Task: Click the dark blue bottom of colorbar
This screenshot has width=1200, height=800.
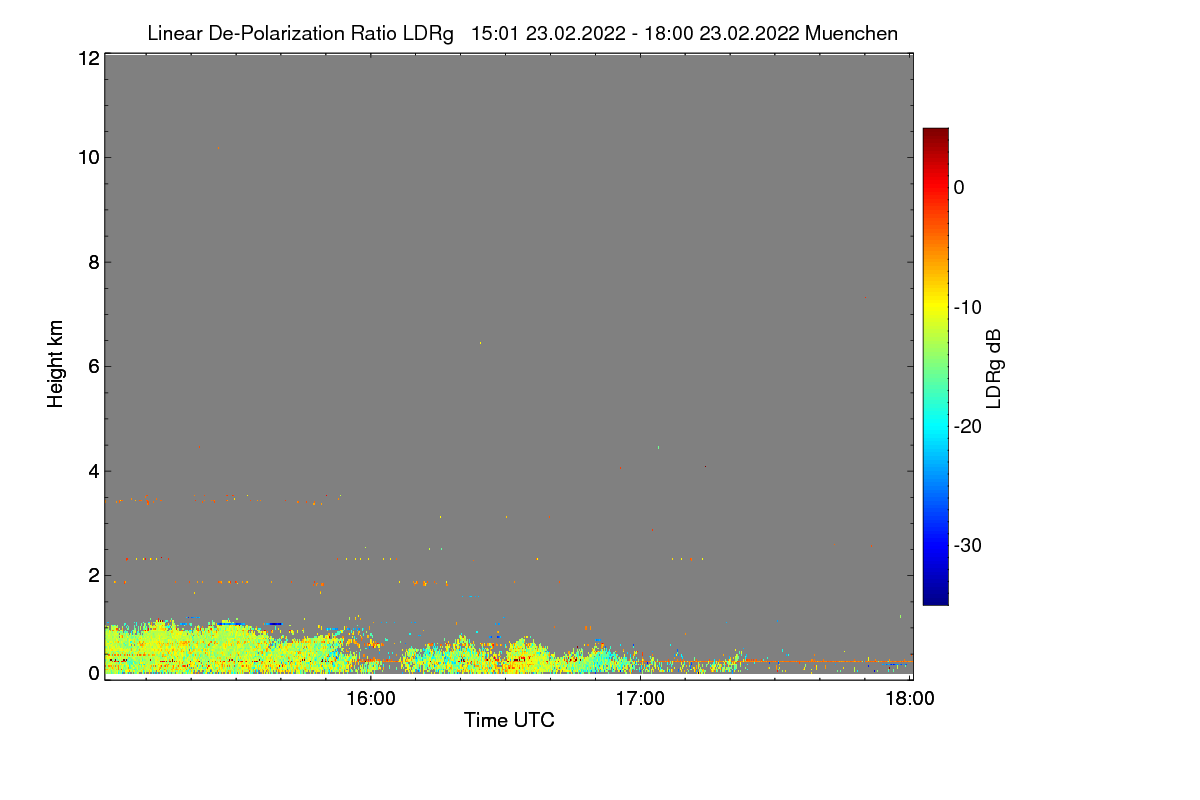Action: tap(935, 597)
